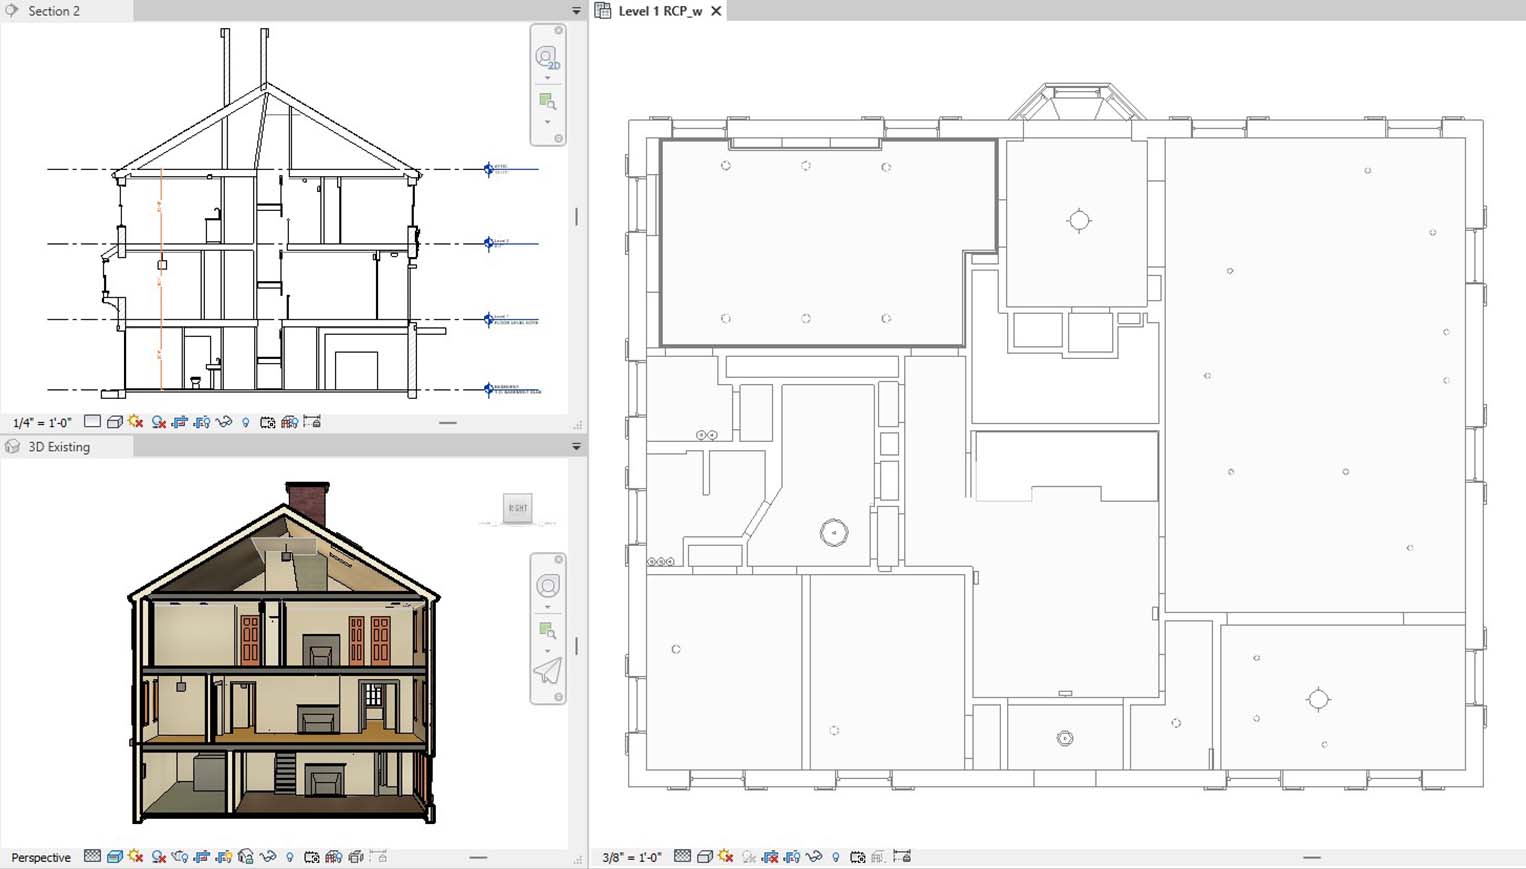The image size is (1526, 869).
Task: Click the paper airplane fly icon in 3D navigation bar
Action: pyautogui.click(x=547, y=671)
